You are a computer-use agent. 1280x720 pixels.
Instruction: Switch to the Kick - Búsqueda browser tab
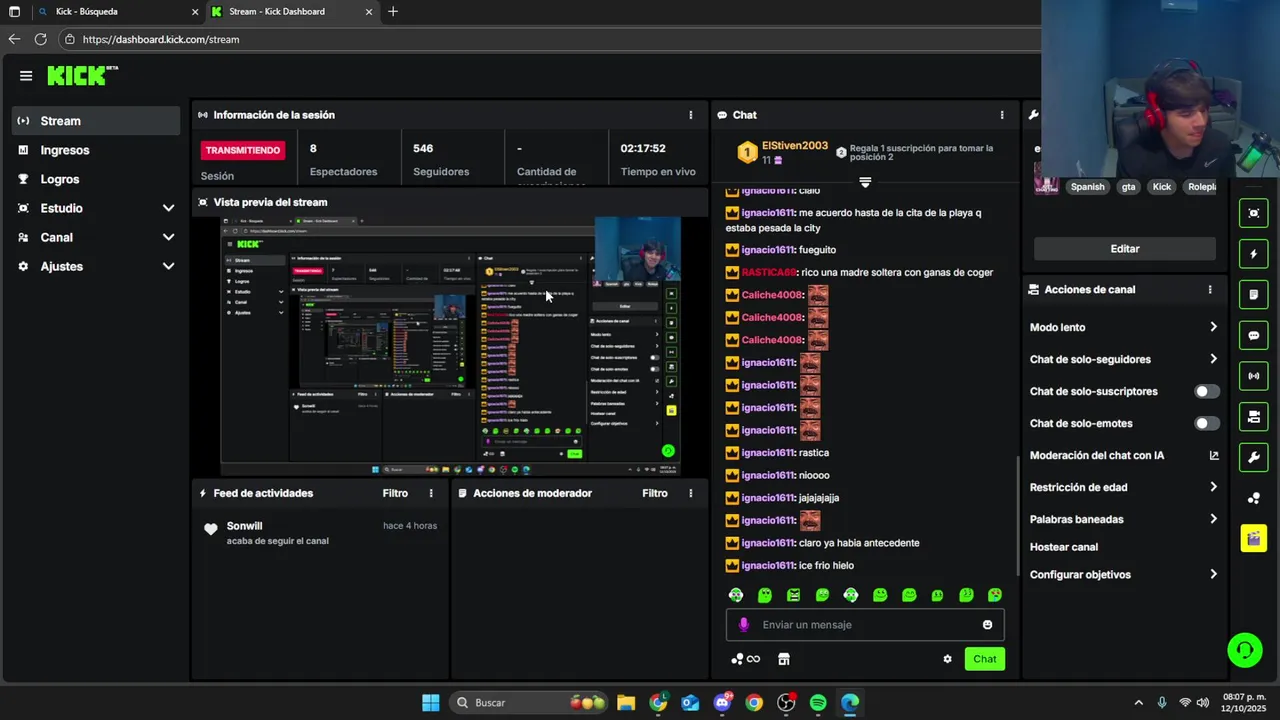[117, 12]
